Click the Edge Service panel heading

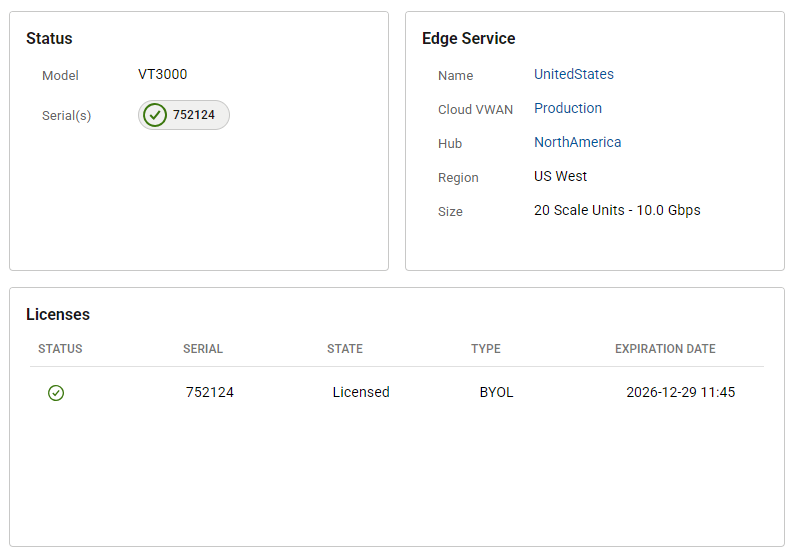click(468, 39)
